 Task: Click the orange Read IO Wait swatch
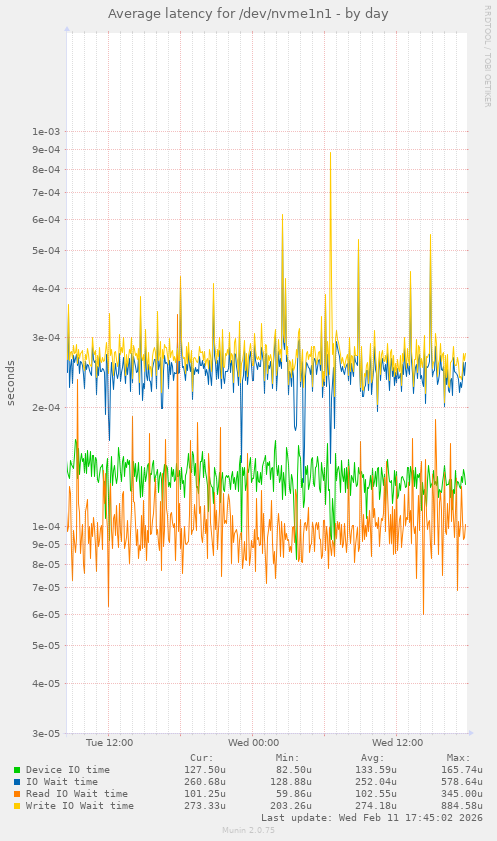click(17, 794)
